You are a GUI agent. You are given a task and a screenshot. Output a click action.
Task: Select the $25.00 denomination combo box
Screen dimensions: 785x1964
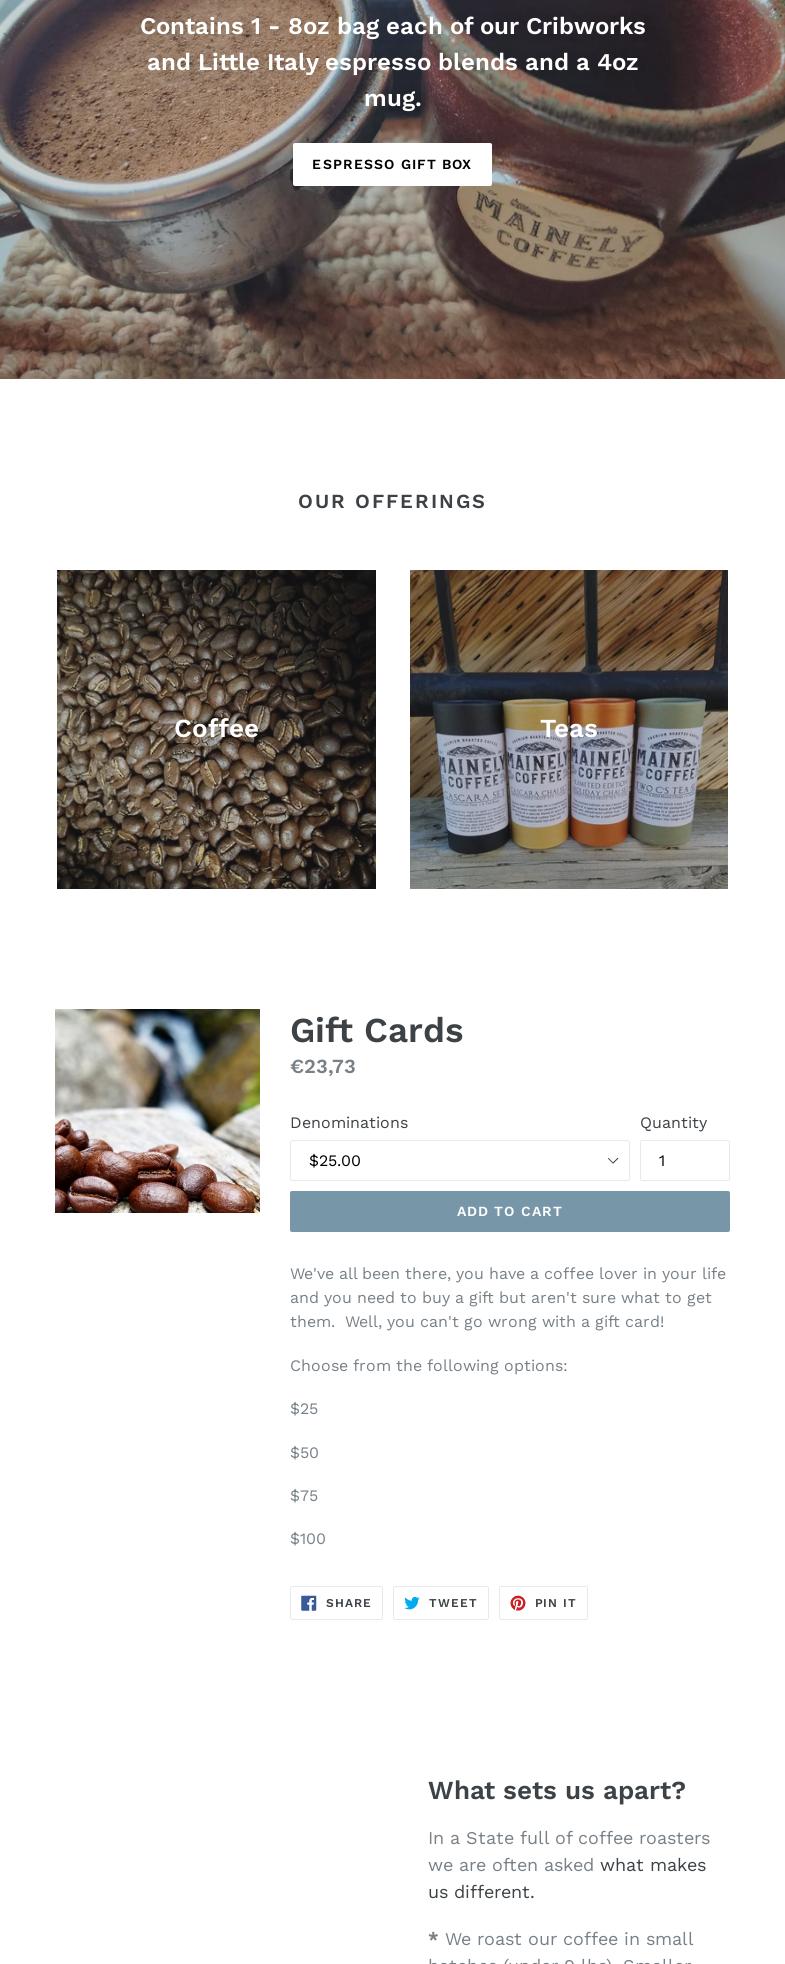(x=460, y=1160)
